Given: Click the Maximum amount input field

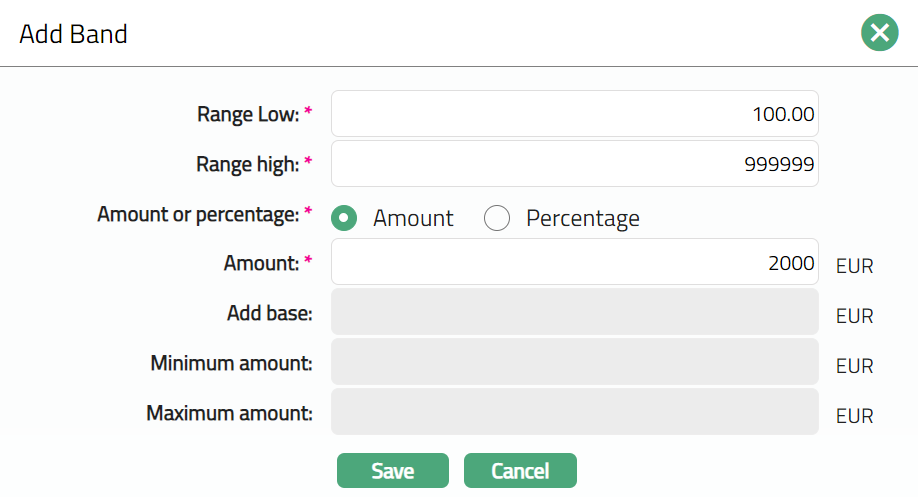Looking at the screenshot, I should pos(574,412).
